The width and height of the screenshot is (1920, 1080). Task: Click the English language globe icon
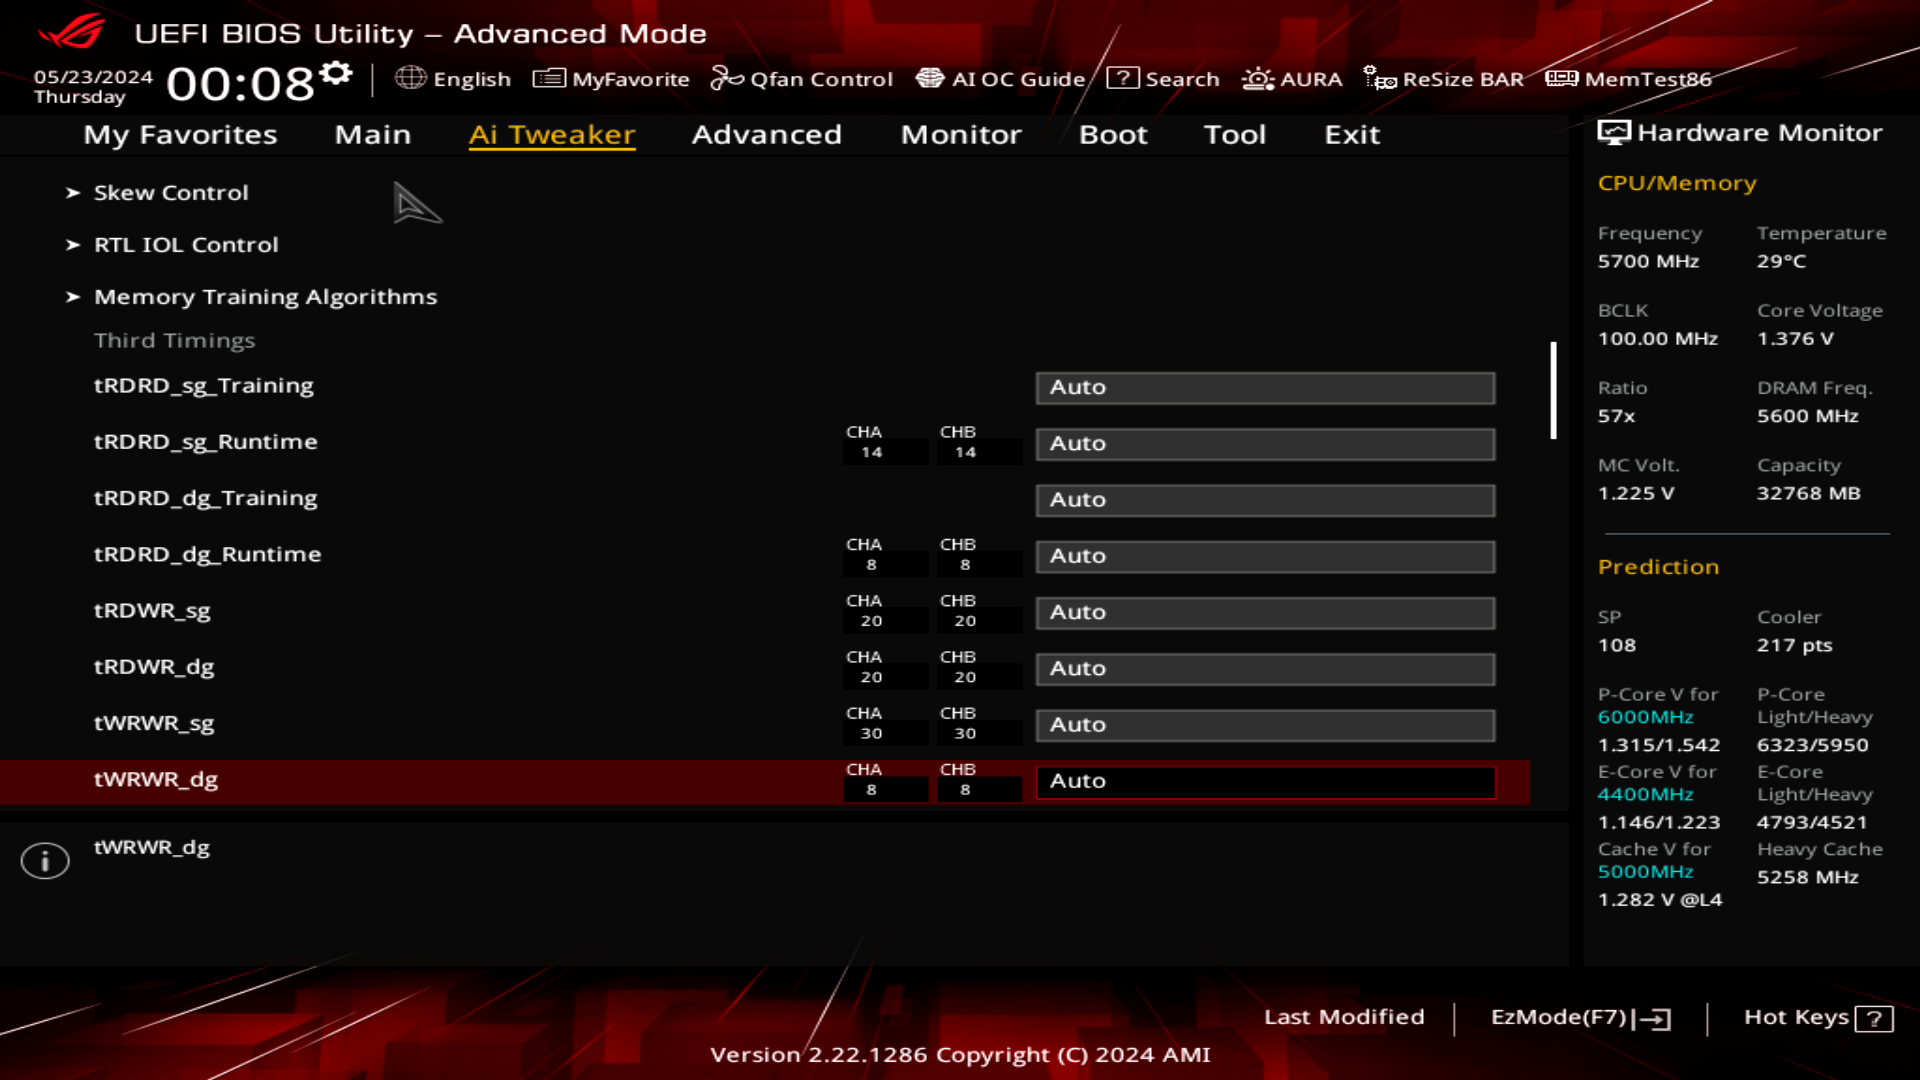pyautogui.click(x=410, y=78)
